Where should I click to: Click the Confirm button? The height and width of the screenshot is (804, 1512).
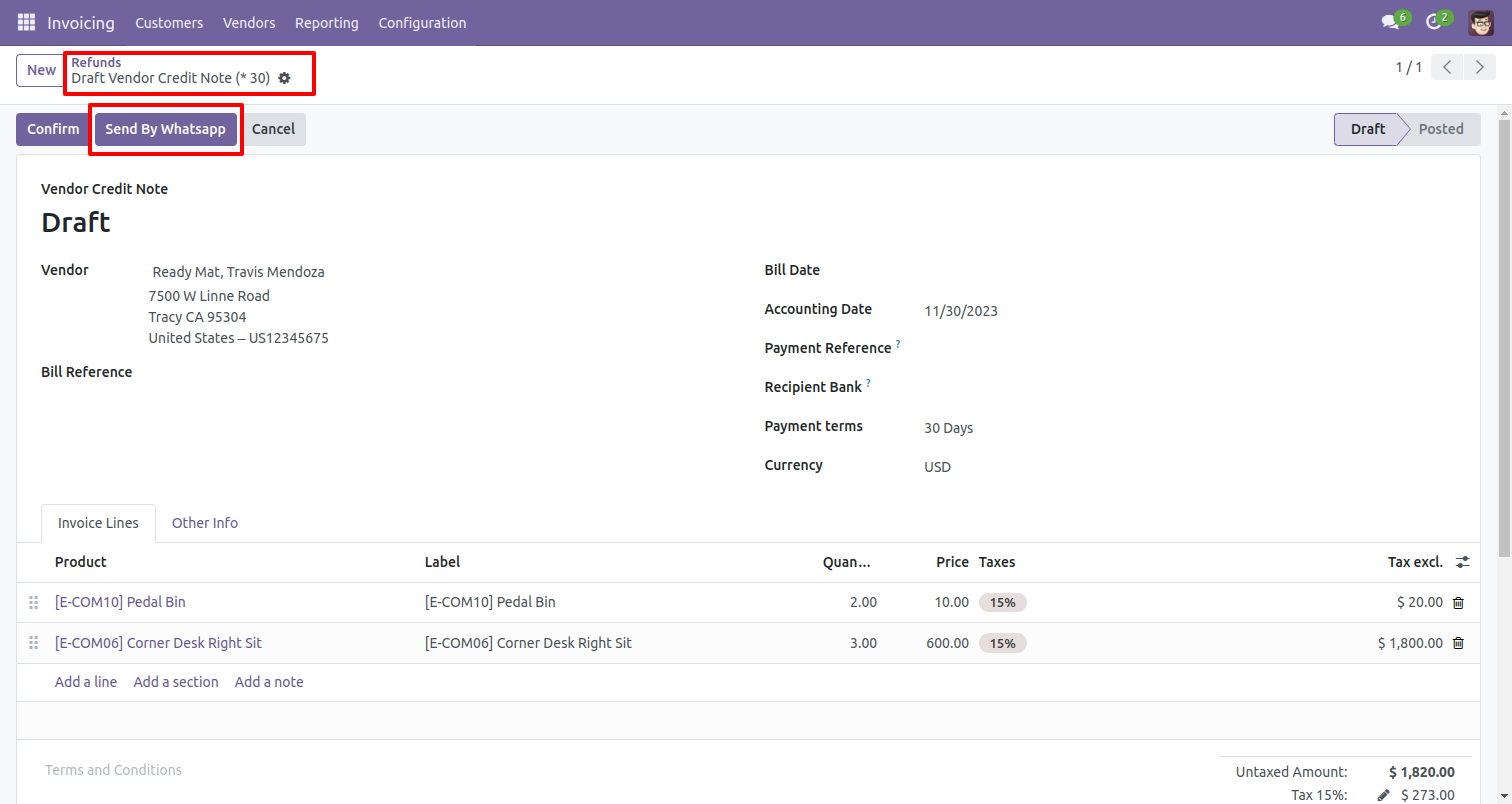53,129
